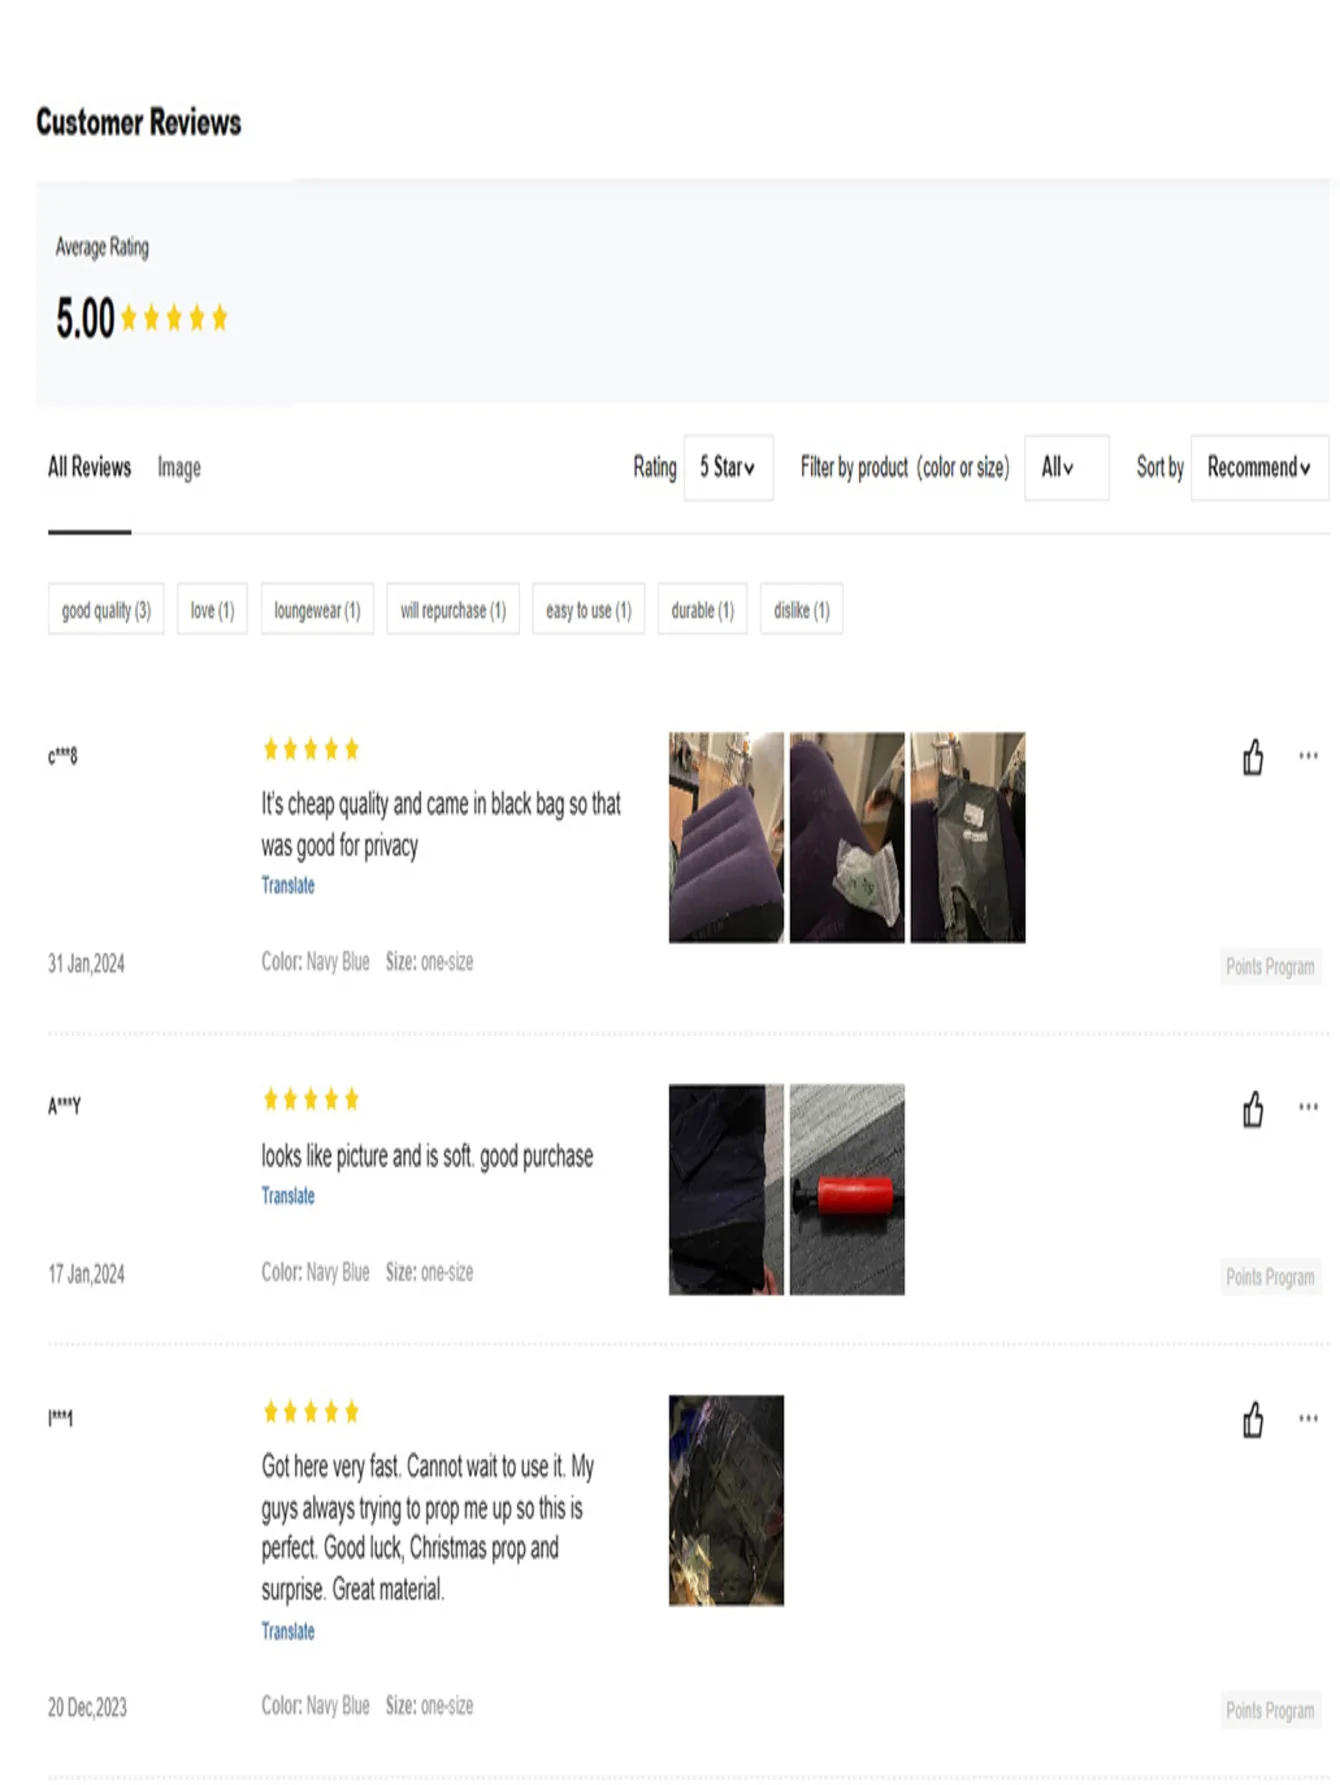This screenshot has height=1785, width=1340.
Task: Like the review by c***8
Action: [x=1253, y=758]
